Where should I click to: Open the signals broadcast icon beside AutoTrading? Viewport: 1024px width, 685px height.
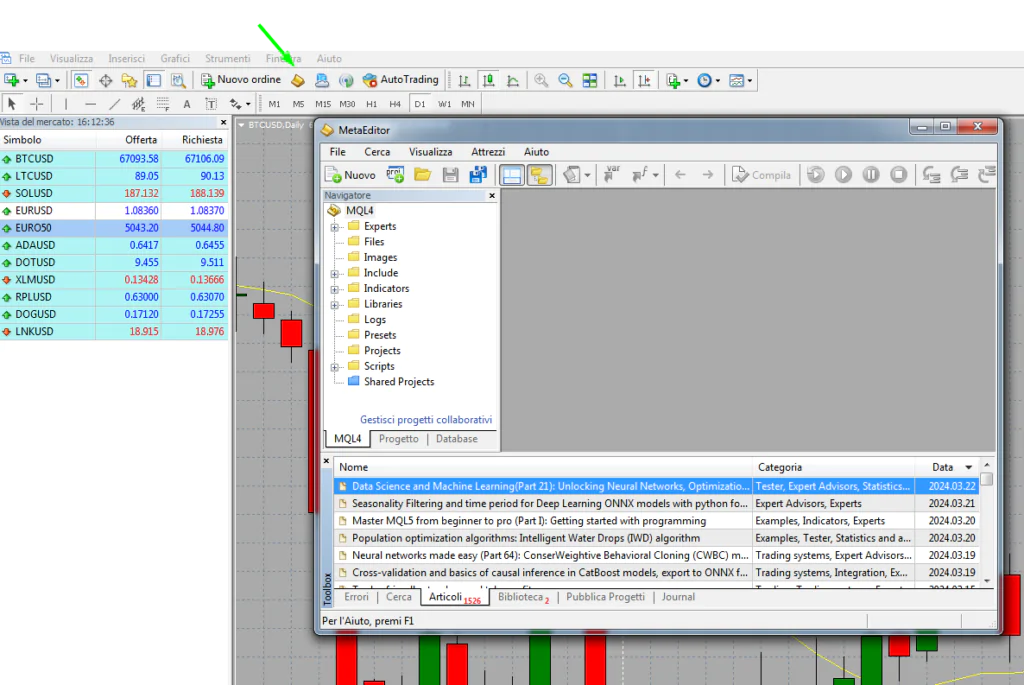tap(346, 80)
